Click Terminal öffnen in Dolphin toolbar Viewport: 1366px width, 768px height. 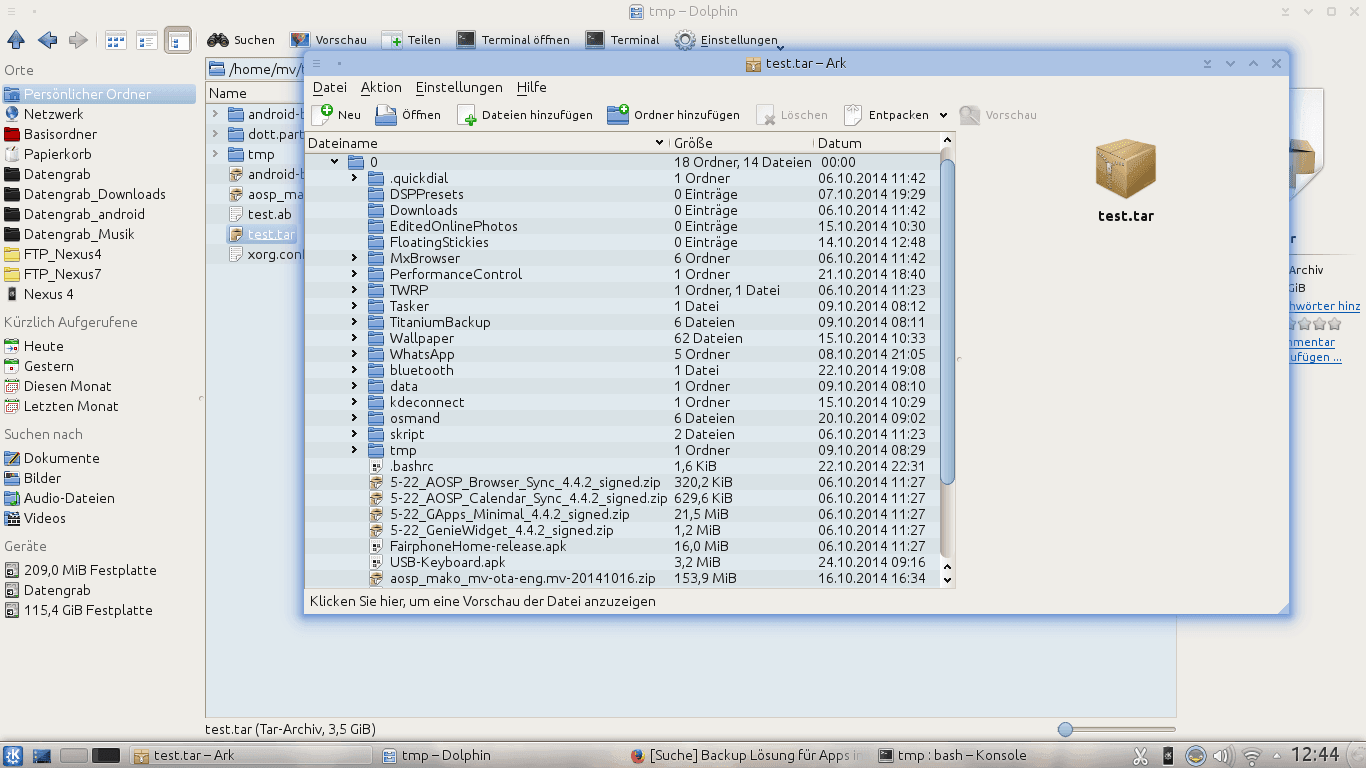coord(513,40)
